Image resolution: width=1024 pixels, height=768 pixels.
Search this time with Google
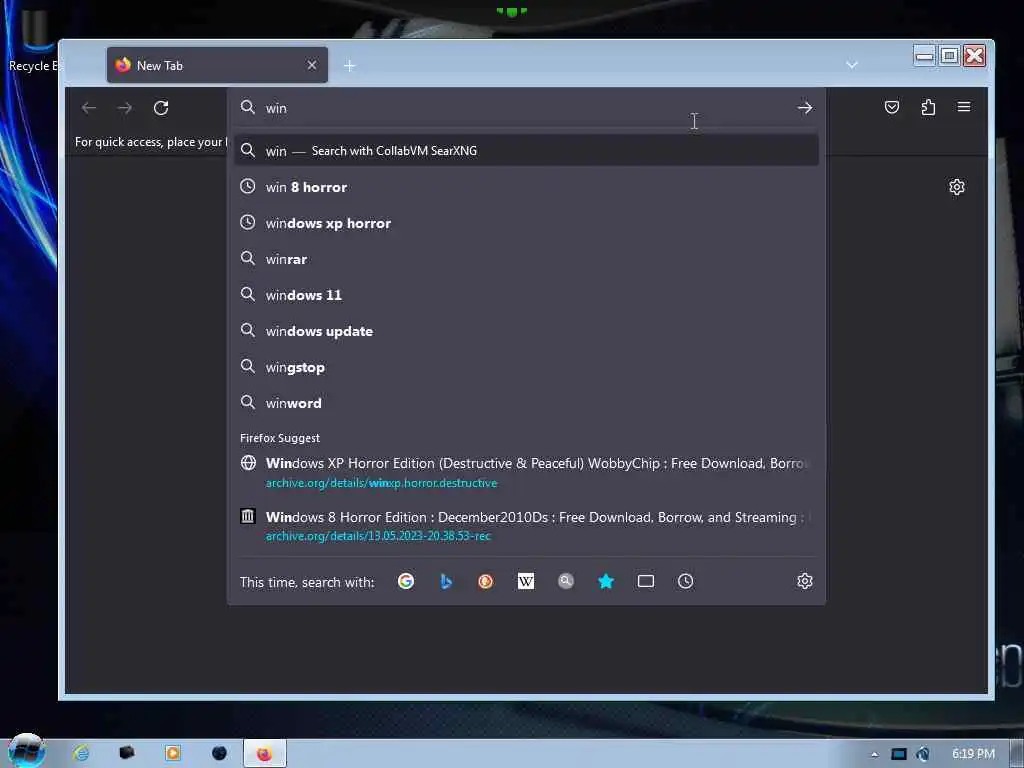click(x=406, y=581)
